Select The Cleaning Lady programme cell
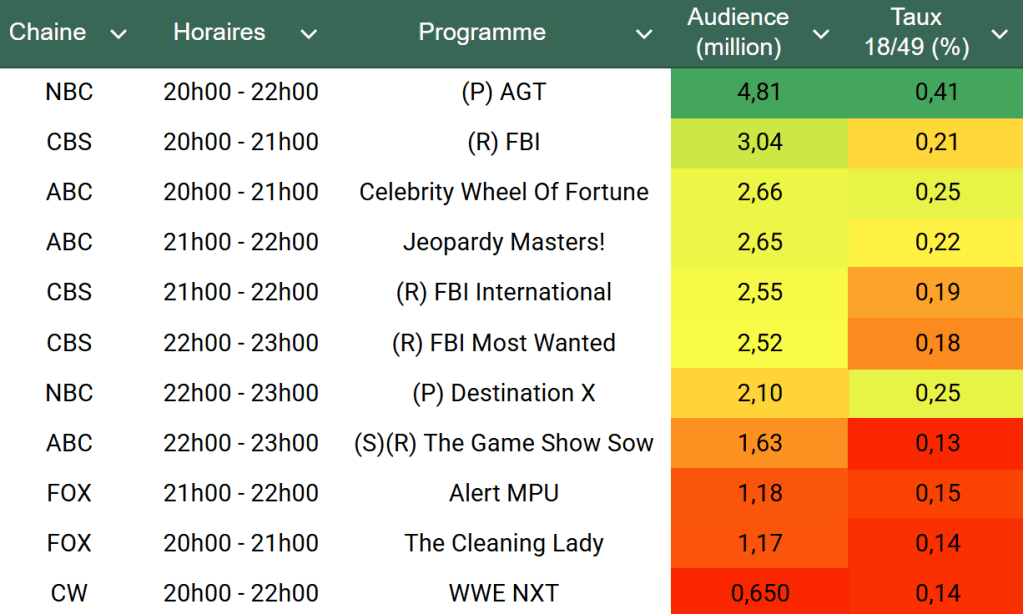This screenshot has height=614, width=1023. coord(503,543)
